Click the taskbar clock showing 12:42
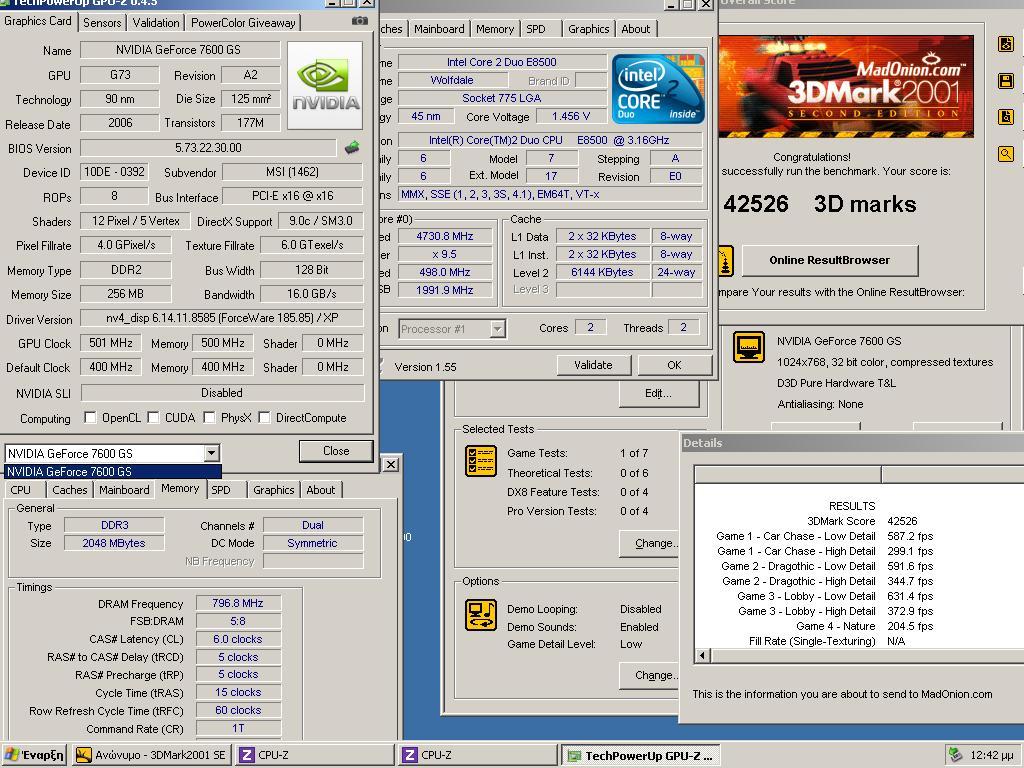The height and width of the screenshot is (768, 1024). pos(991,755)
